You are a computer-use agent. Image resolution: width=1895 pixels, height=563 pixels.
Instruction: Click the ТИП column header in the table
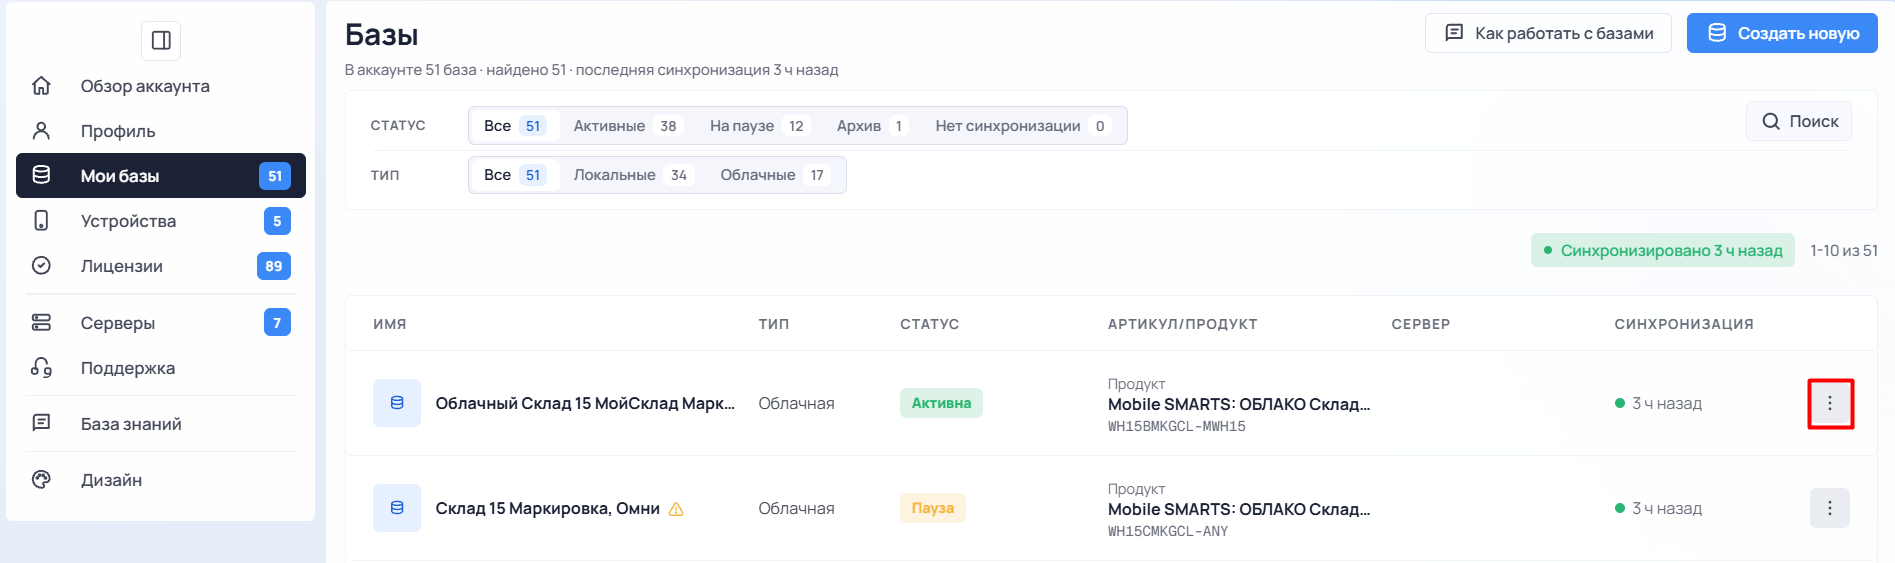tap(774, 324)
